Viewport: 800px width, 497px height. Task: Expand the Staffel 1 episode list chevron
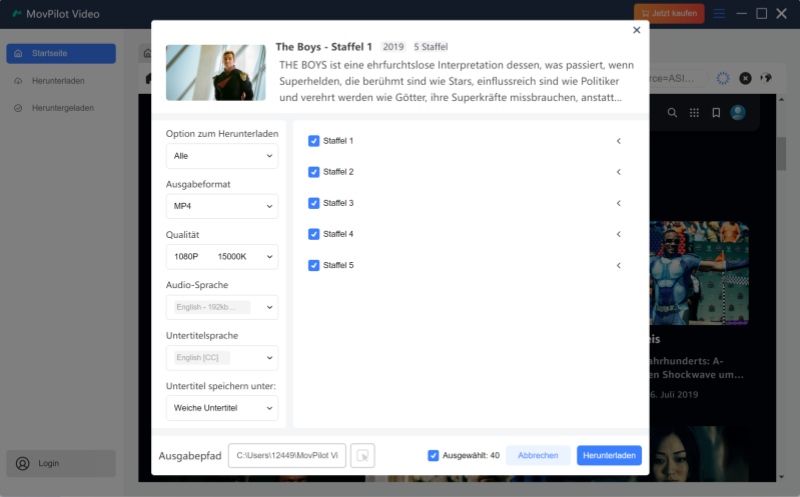click(618, 141)
